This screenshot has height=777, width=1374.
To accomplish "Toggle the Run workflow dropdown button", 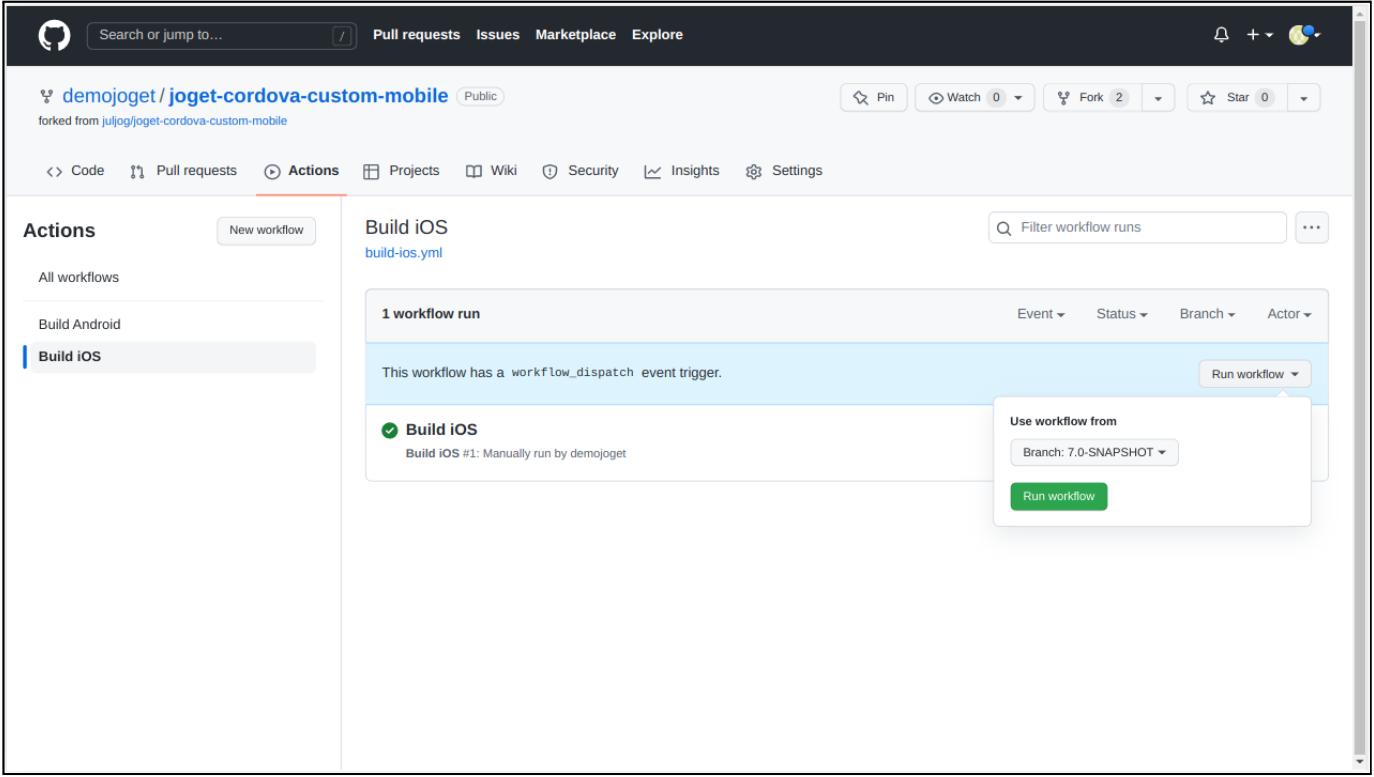I will 1255,374.
